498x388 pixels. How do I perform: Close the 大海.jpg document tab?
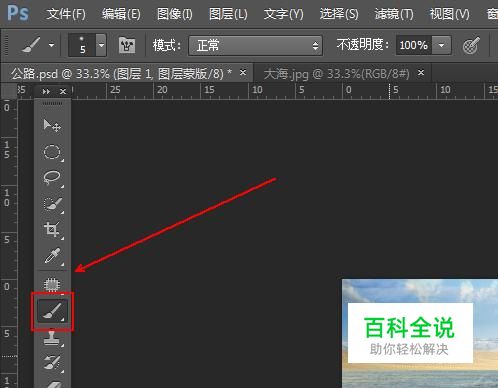(421, 72)
